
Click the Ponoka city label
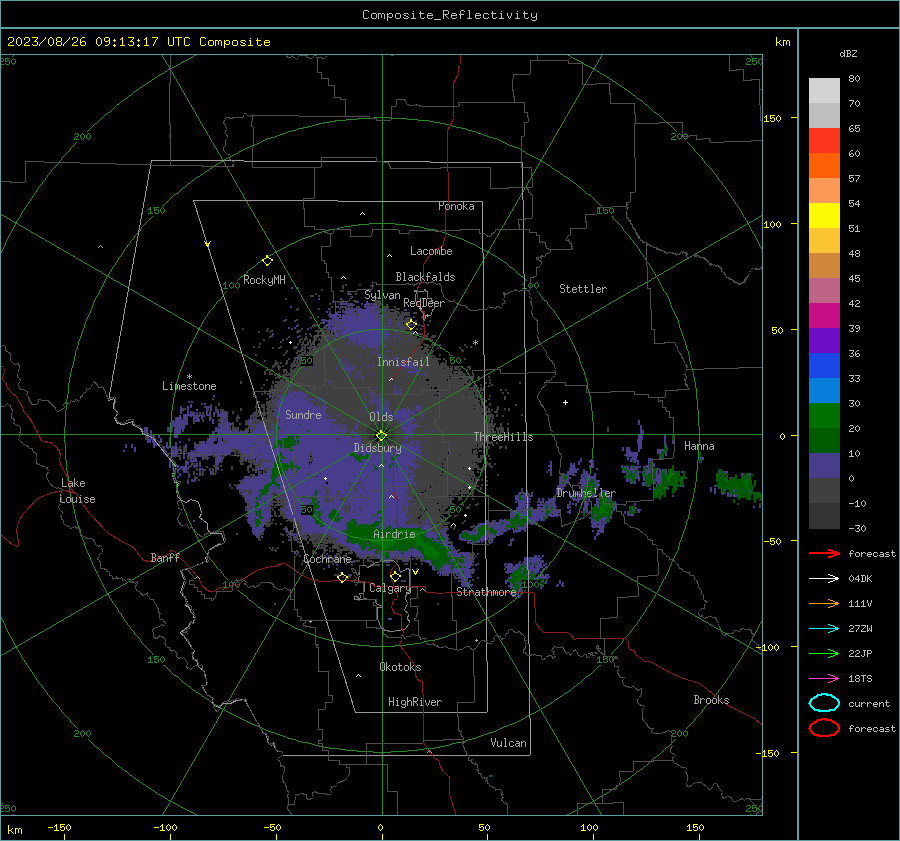pos(456,206)
